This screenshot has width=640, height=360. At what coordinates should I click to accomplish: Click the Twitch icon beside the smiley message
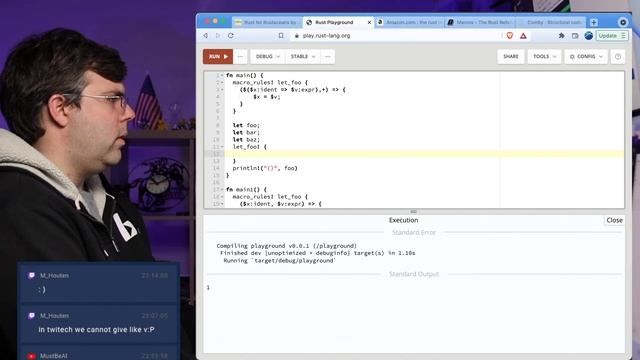point(31,276)
